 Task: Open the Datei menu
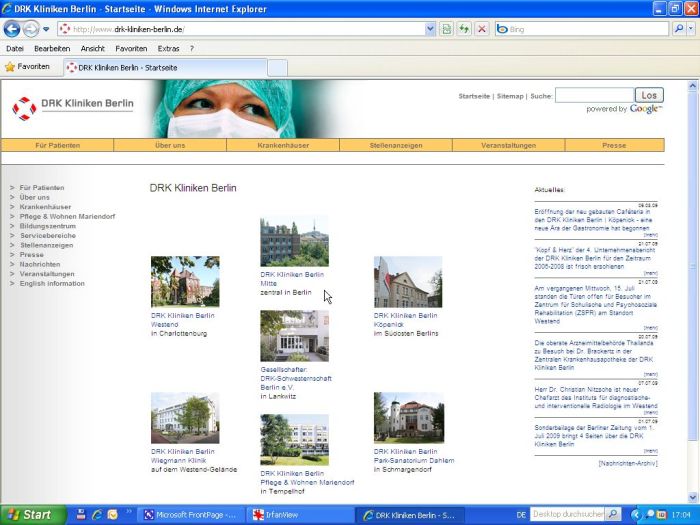[15, 49]
